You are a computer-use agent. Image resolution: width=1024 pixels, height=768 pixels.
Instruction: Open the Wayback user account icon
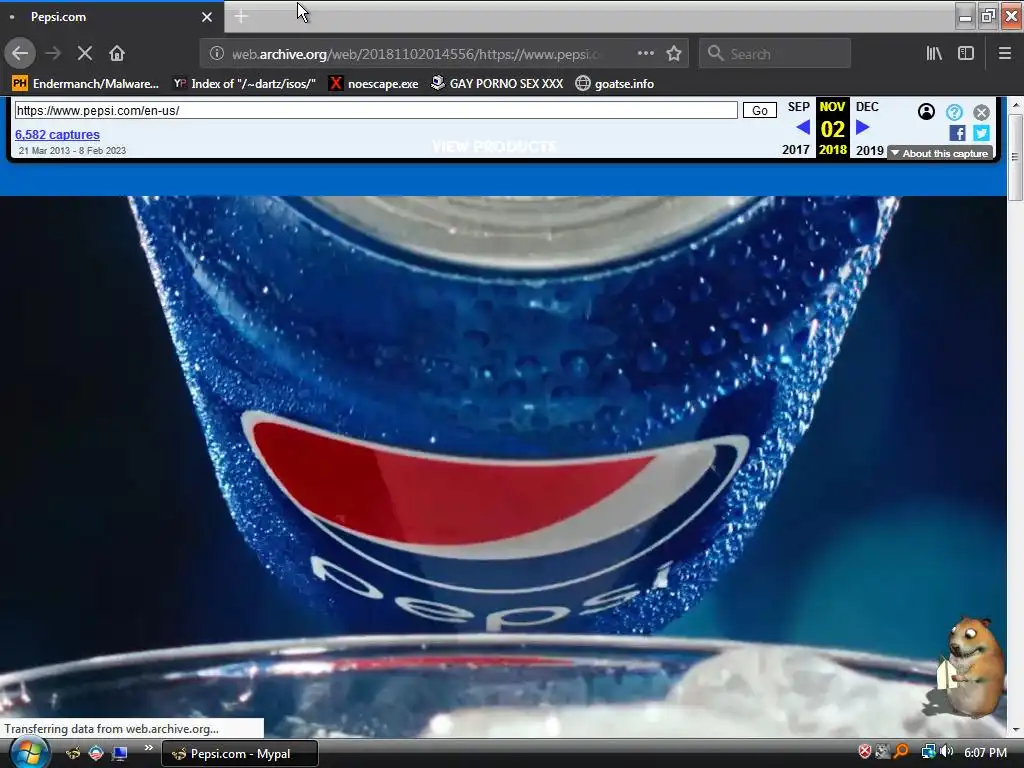click(926, 112)
